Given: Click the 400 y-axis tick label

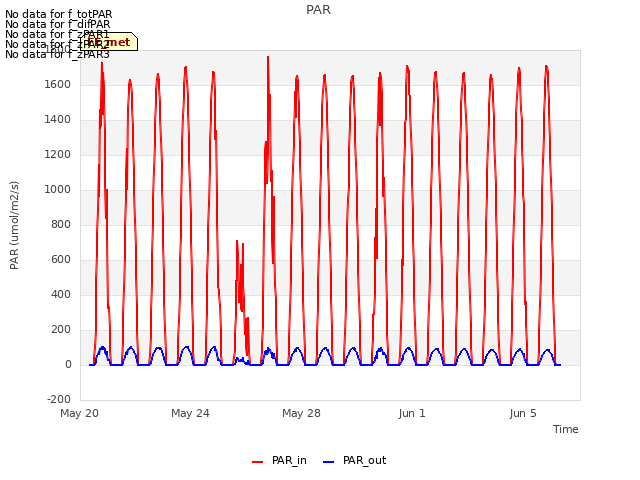Looking at the screenshot, I should click(x=61, y=295).
